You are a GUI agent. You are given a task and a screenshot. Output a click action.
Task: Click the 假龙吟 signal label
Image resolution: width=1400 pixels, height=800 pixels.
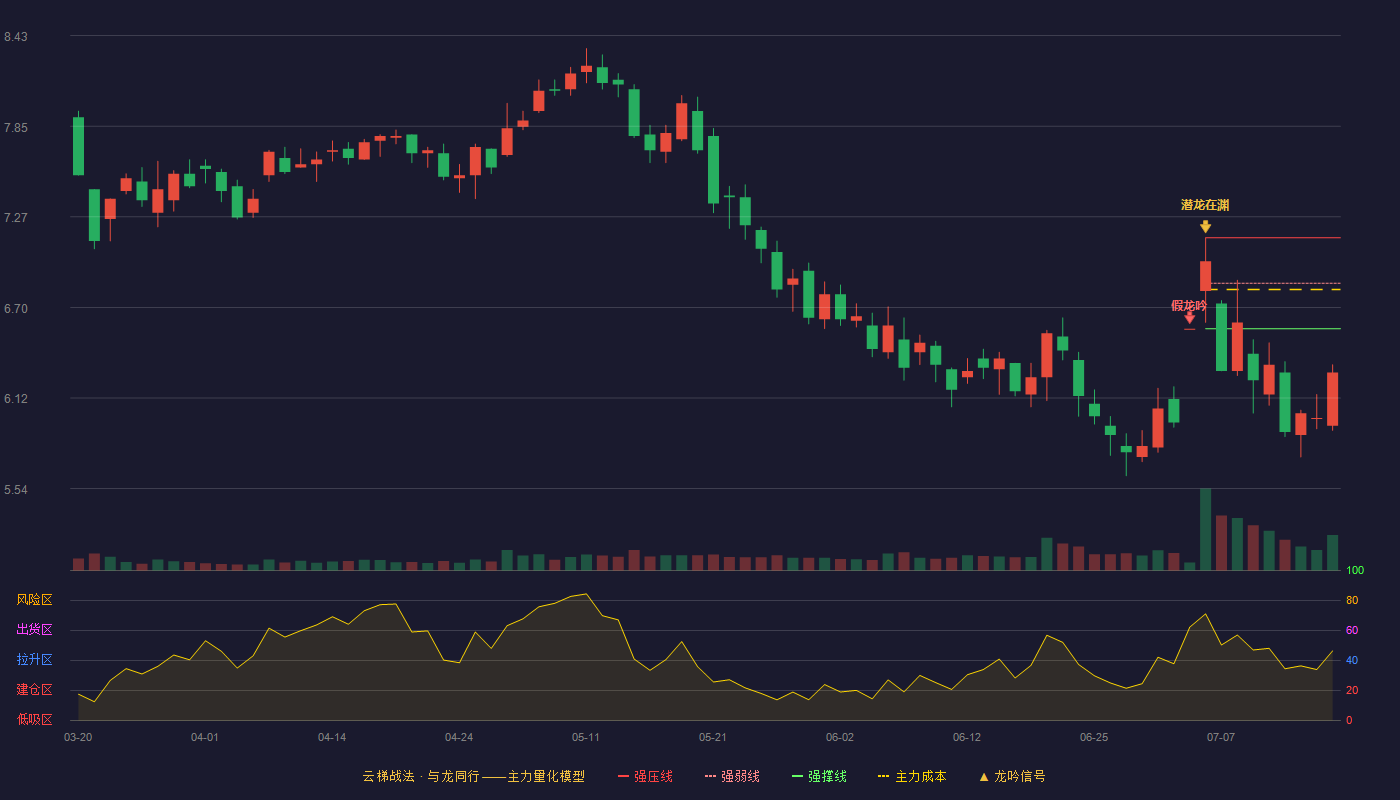[x=1189, y=306]
